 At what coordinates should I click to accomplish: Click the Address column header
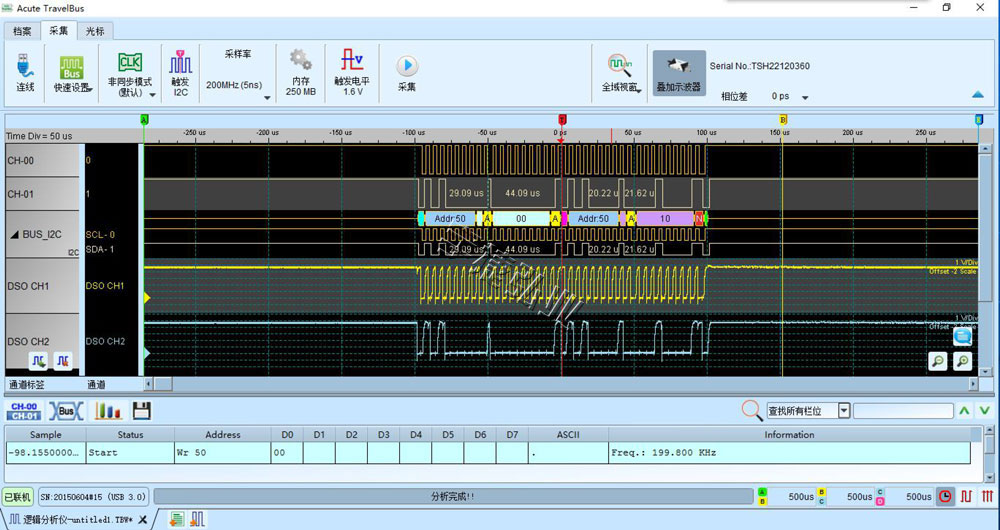pos(223,434)
